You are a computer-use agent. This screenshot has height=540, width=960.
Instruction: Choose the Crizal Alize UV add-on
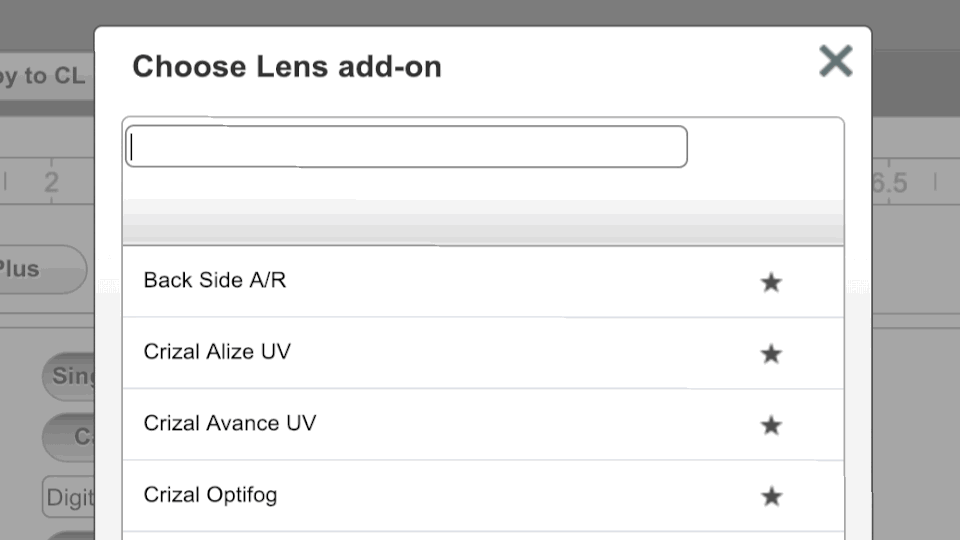pyautogui.click(x=217, y=352)
